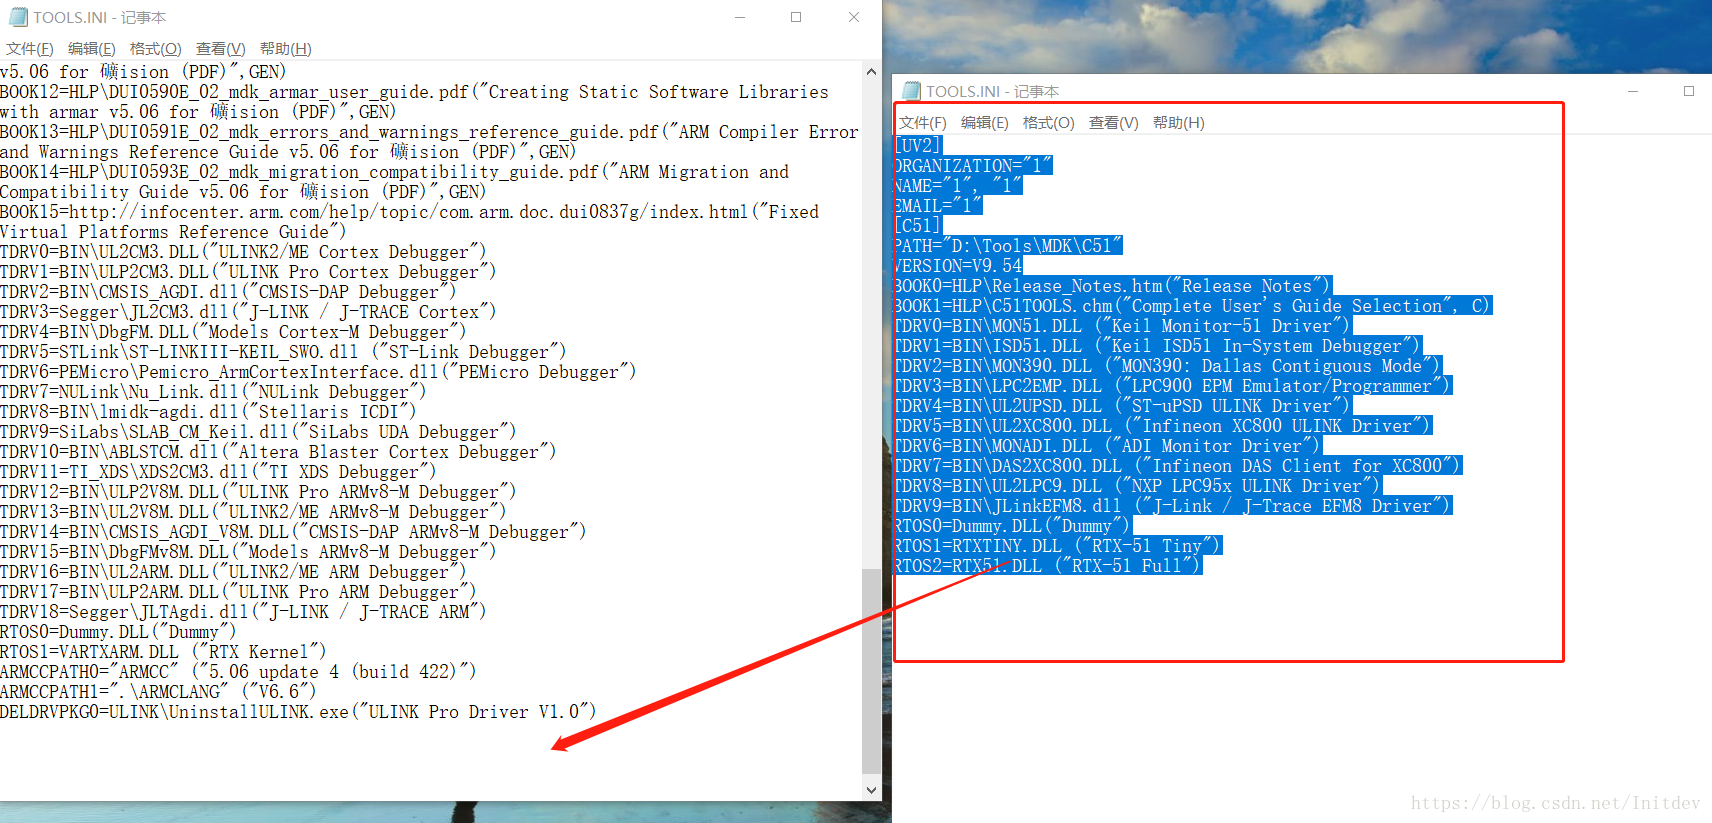Viewport: 1712px width, 823px height.
Task: Click the Notepad icon in right window title bar
Action: (911, 91)
